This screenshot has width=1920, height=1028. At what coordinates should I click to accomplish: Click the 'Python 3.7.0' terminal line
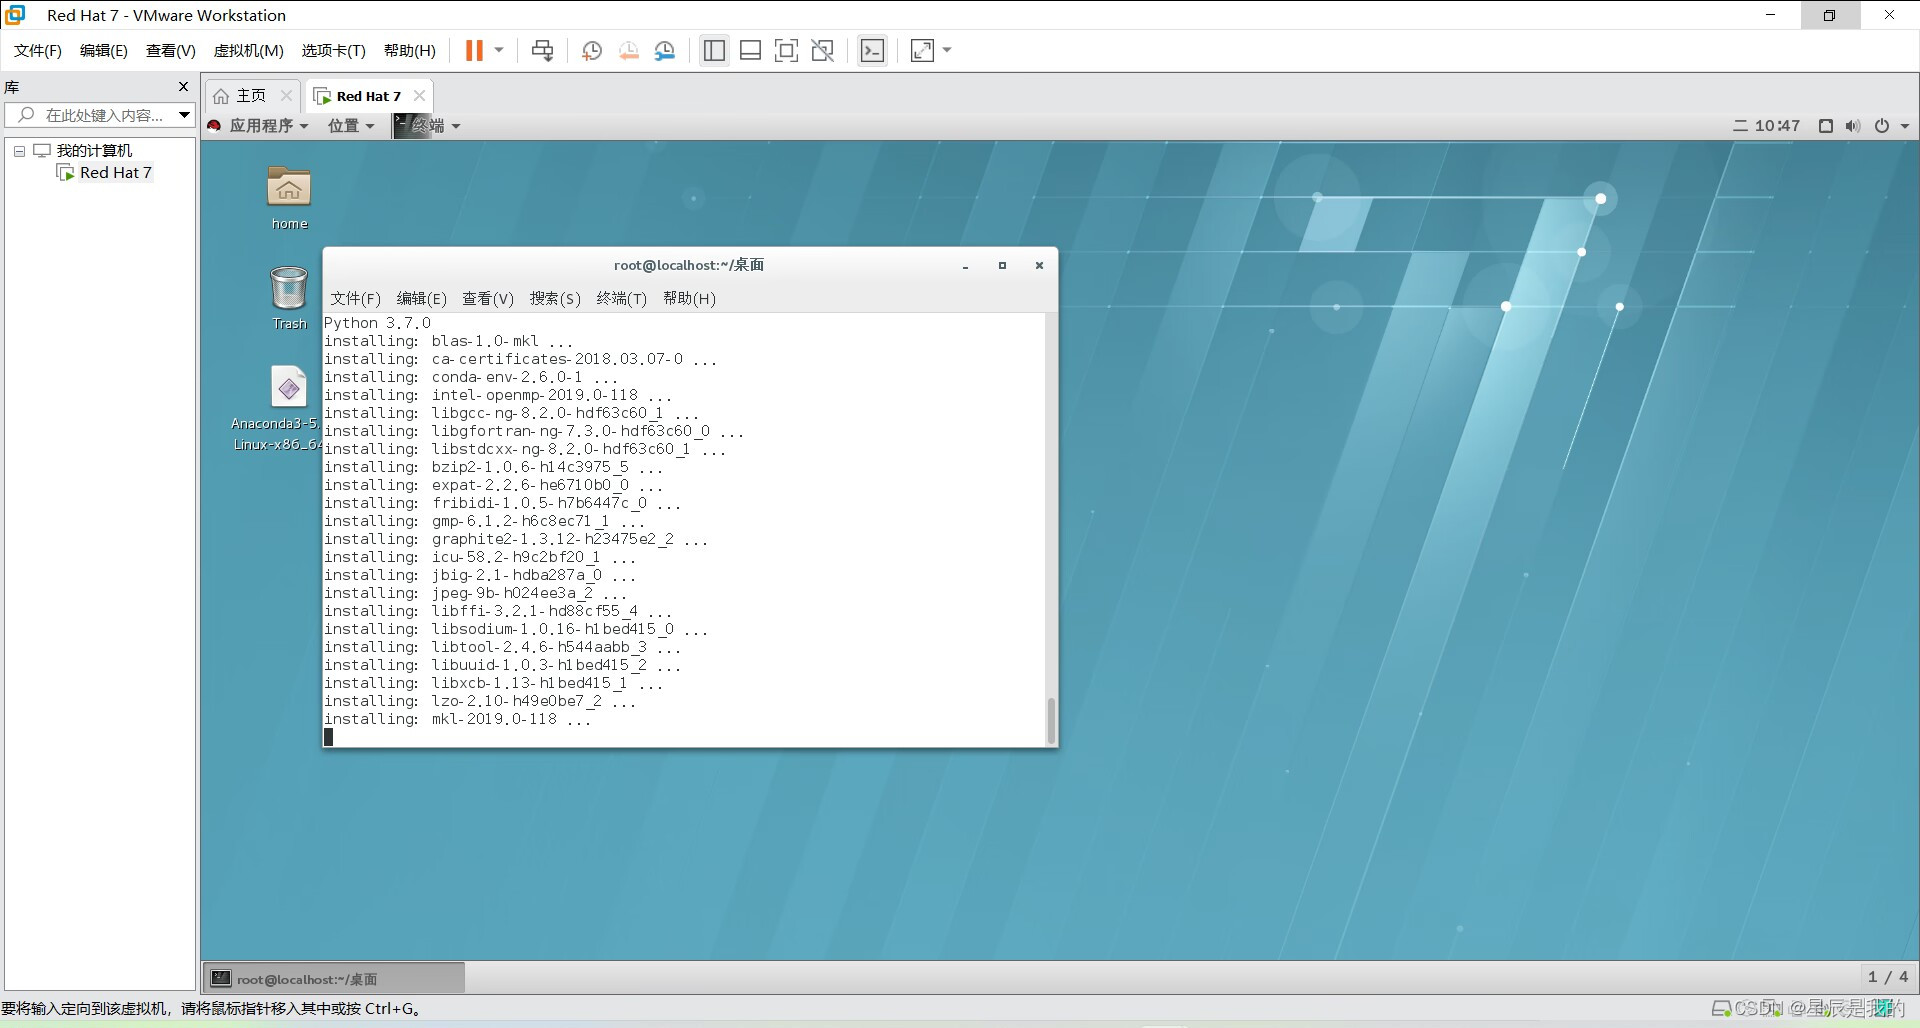tap(377, 323)
